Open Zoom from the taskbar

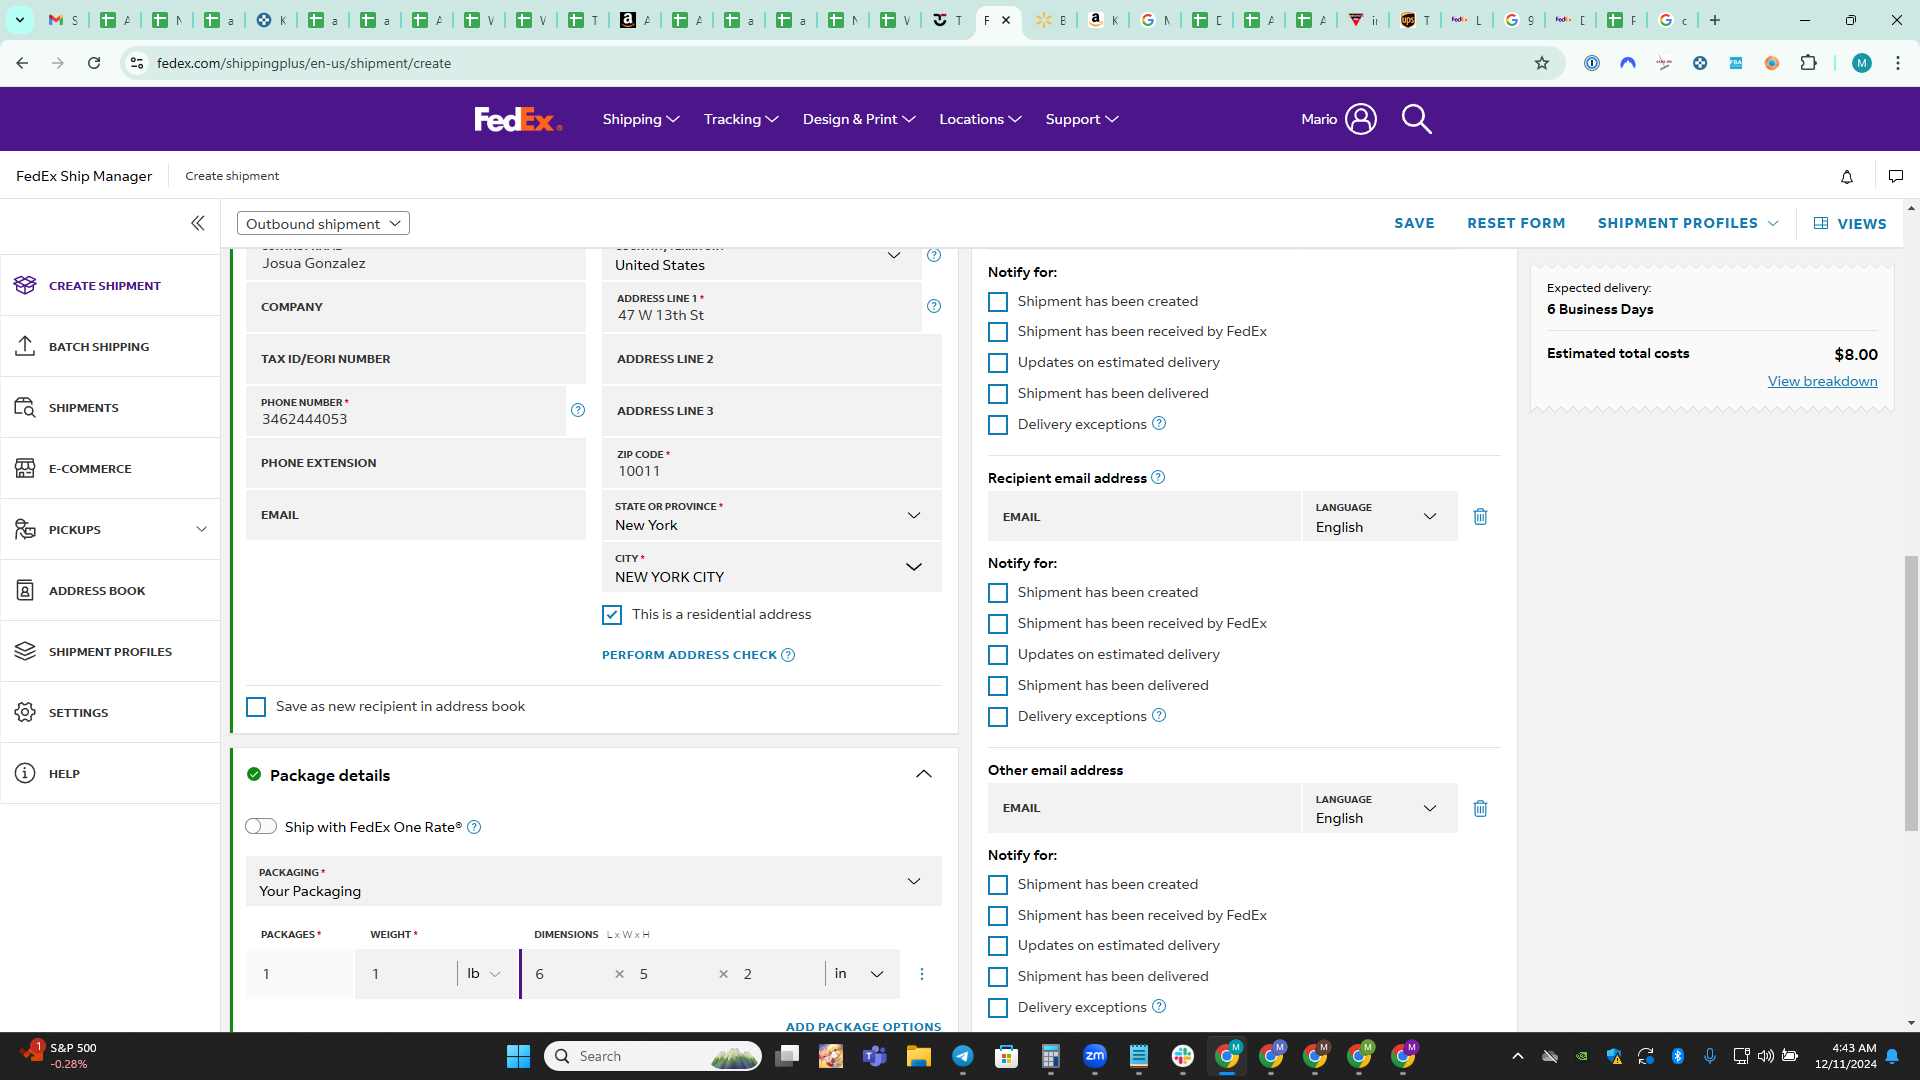pos(1095,1056)
